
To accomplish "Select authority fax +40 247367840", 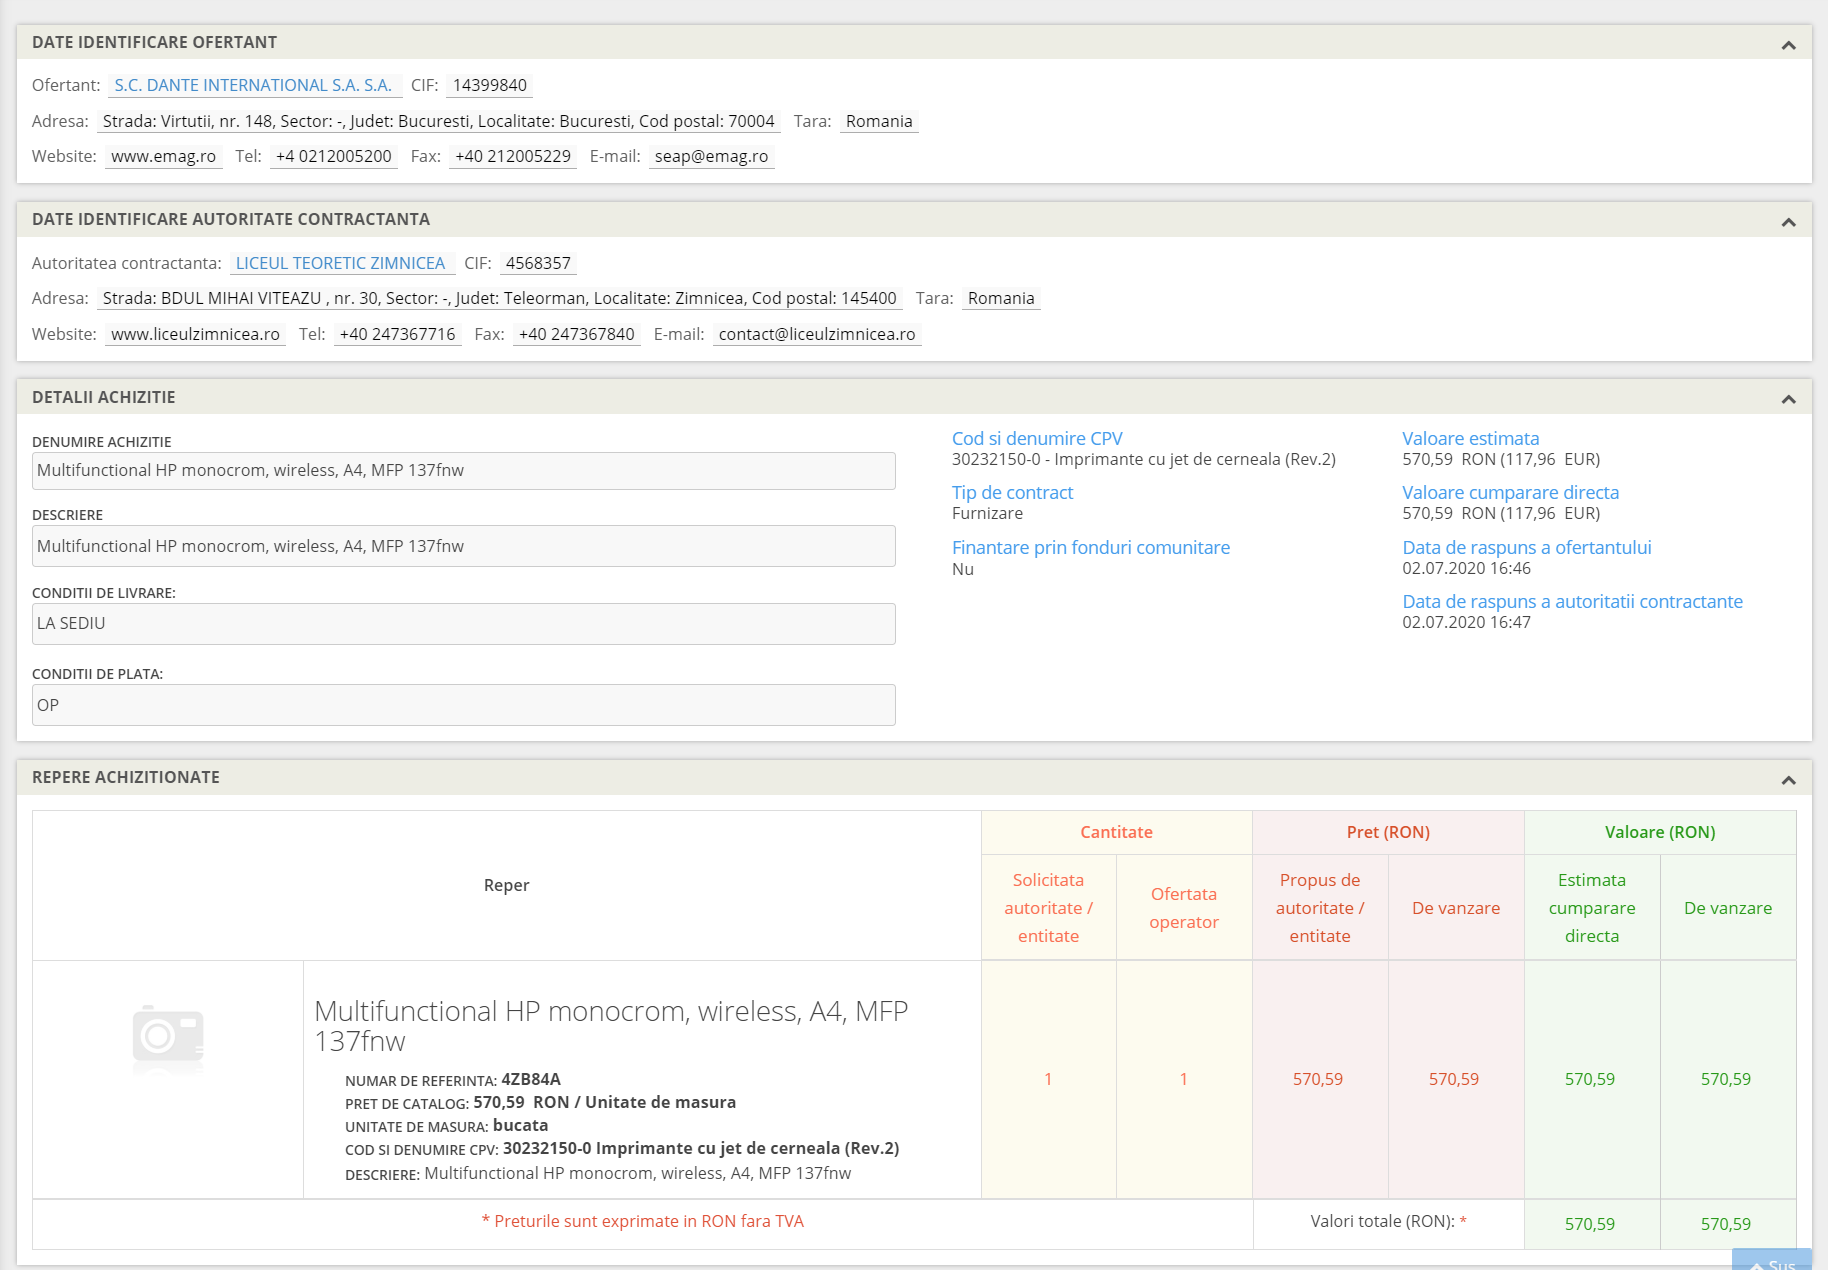I will pos(577,334).
